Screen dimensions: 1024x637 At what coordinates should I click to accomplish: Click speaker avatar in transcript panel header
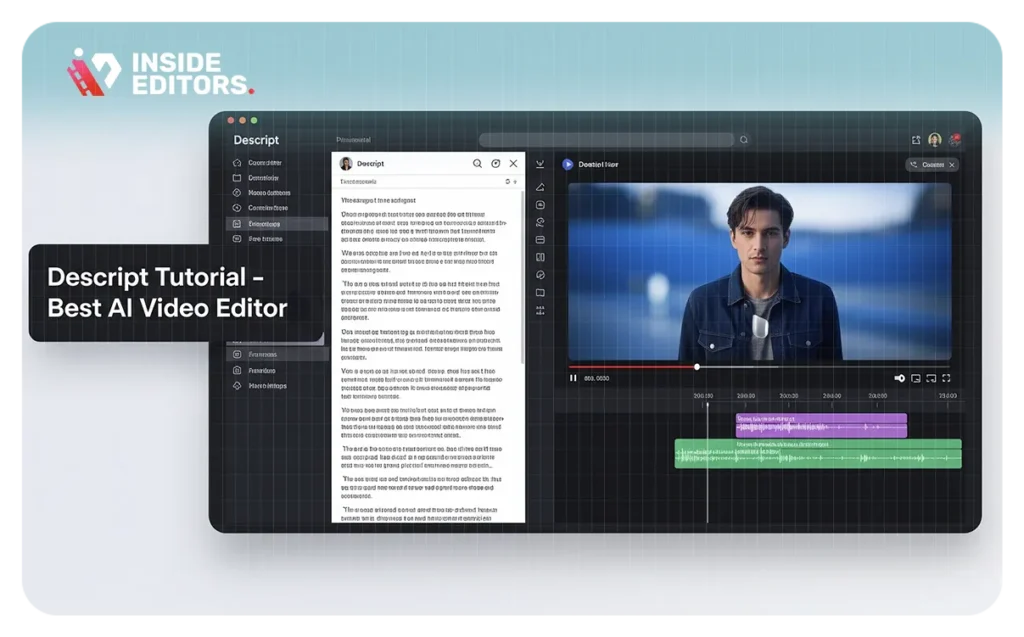click(346, 163)
